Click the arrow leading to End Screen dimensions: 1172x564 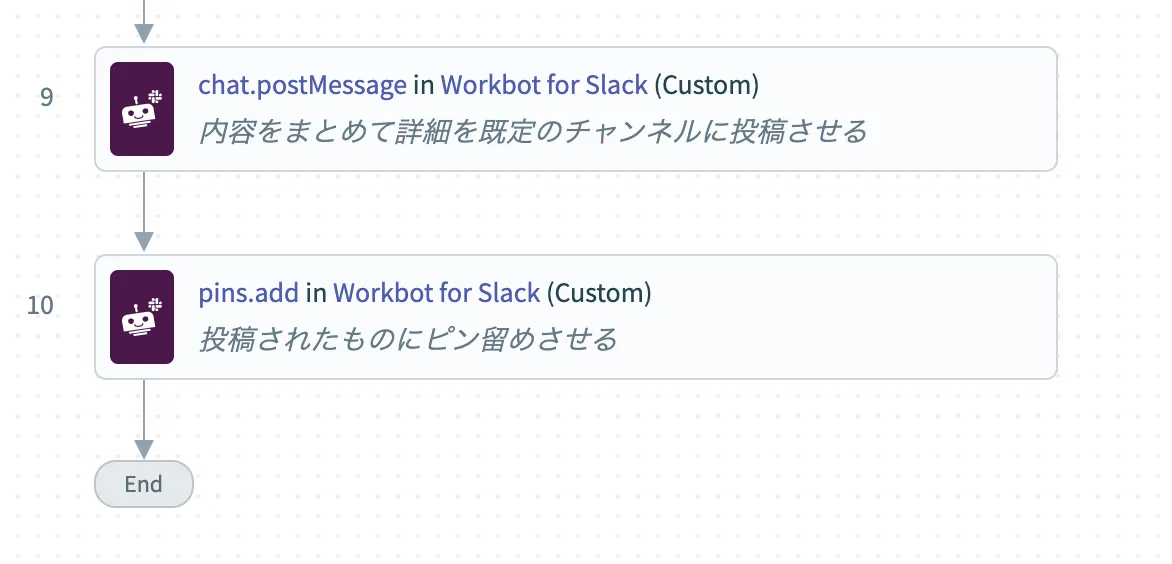(x=144, y=420)
